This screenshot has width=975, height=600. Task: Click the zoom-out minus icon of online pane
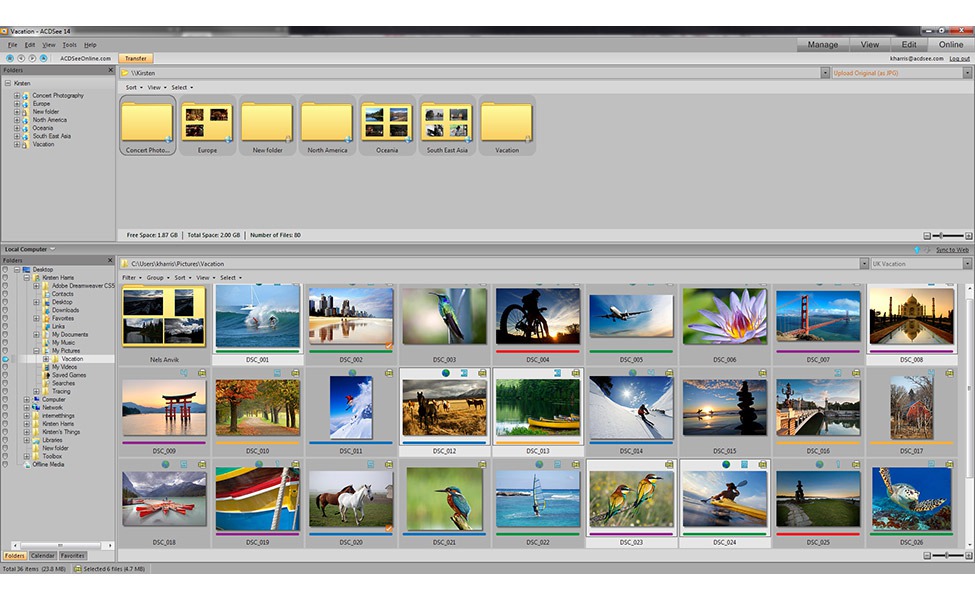click(927, 235)
